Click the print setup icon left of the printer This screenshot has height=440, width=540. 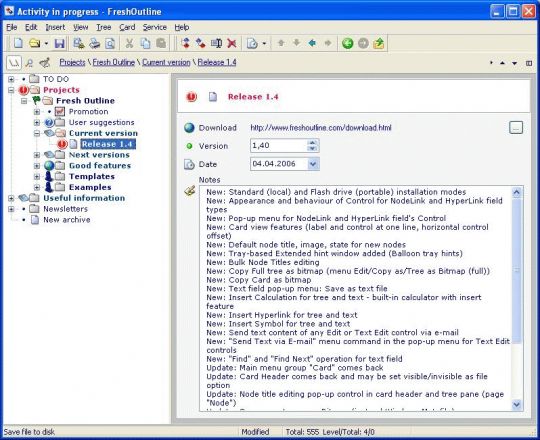[79, 43]
